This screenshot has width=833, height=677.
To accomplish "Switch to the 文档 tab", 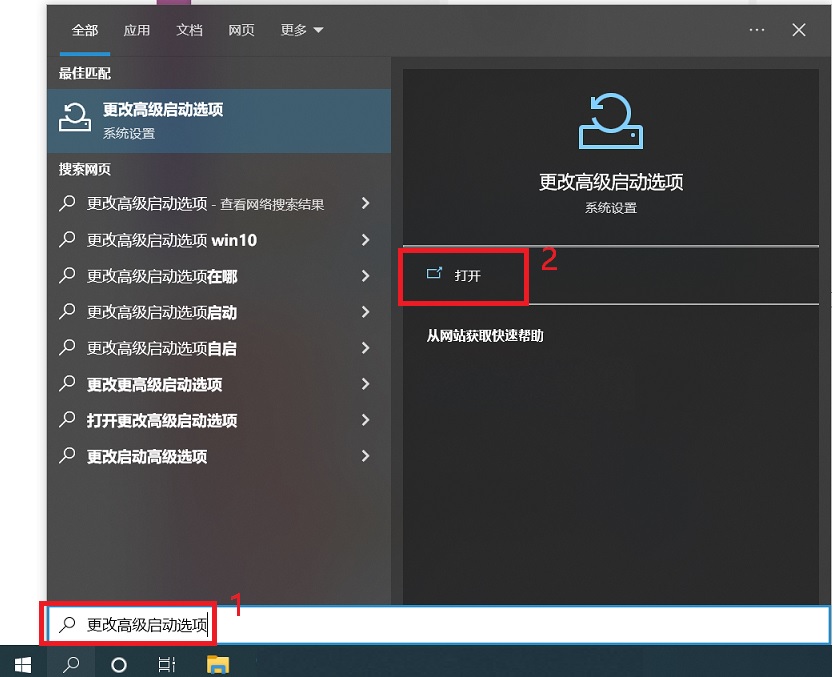I will [189, 30].
